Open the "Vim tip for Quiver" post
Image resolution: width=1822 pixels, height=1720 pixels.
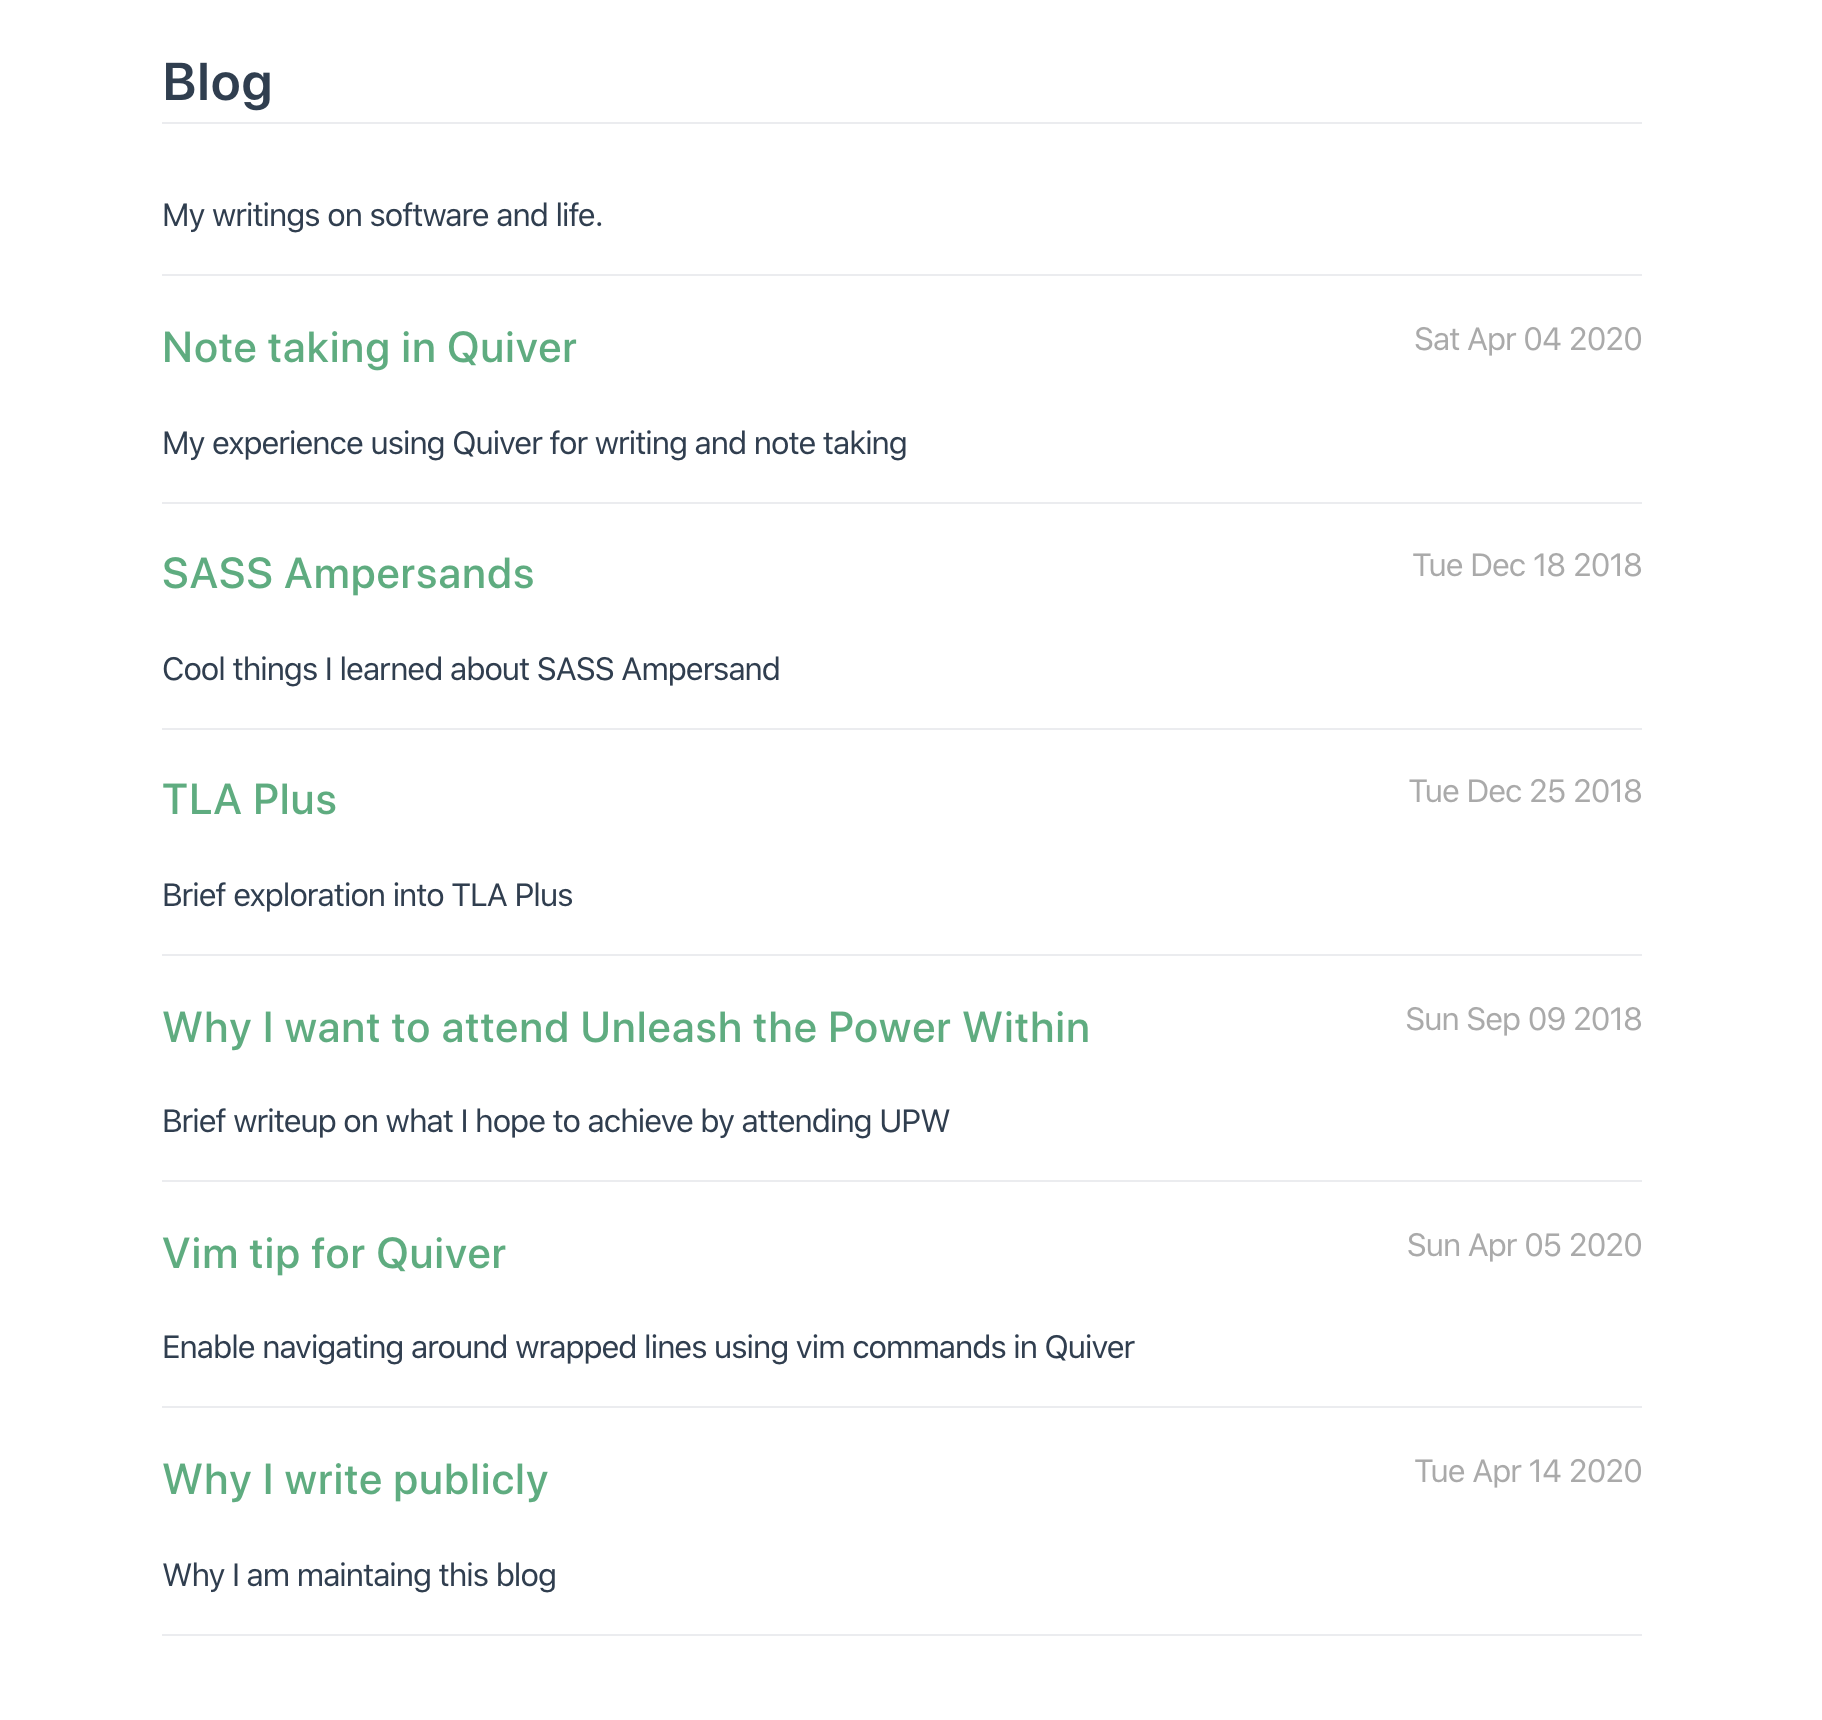coord(334,1254)
